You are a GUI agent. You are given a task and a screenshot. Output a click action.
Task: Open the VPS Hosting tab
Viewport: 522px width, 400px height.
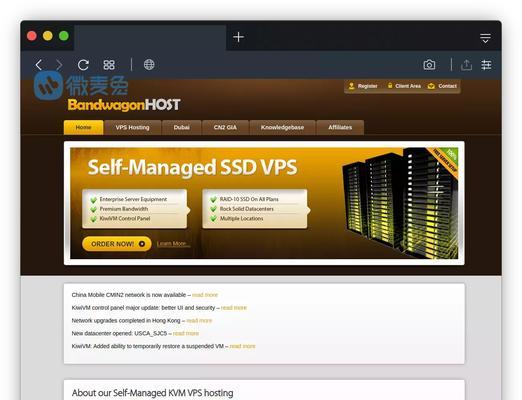point(132,127)
